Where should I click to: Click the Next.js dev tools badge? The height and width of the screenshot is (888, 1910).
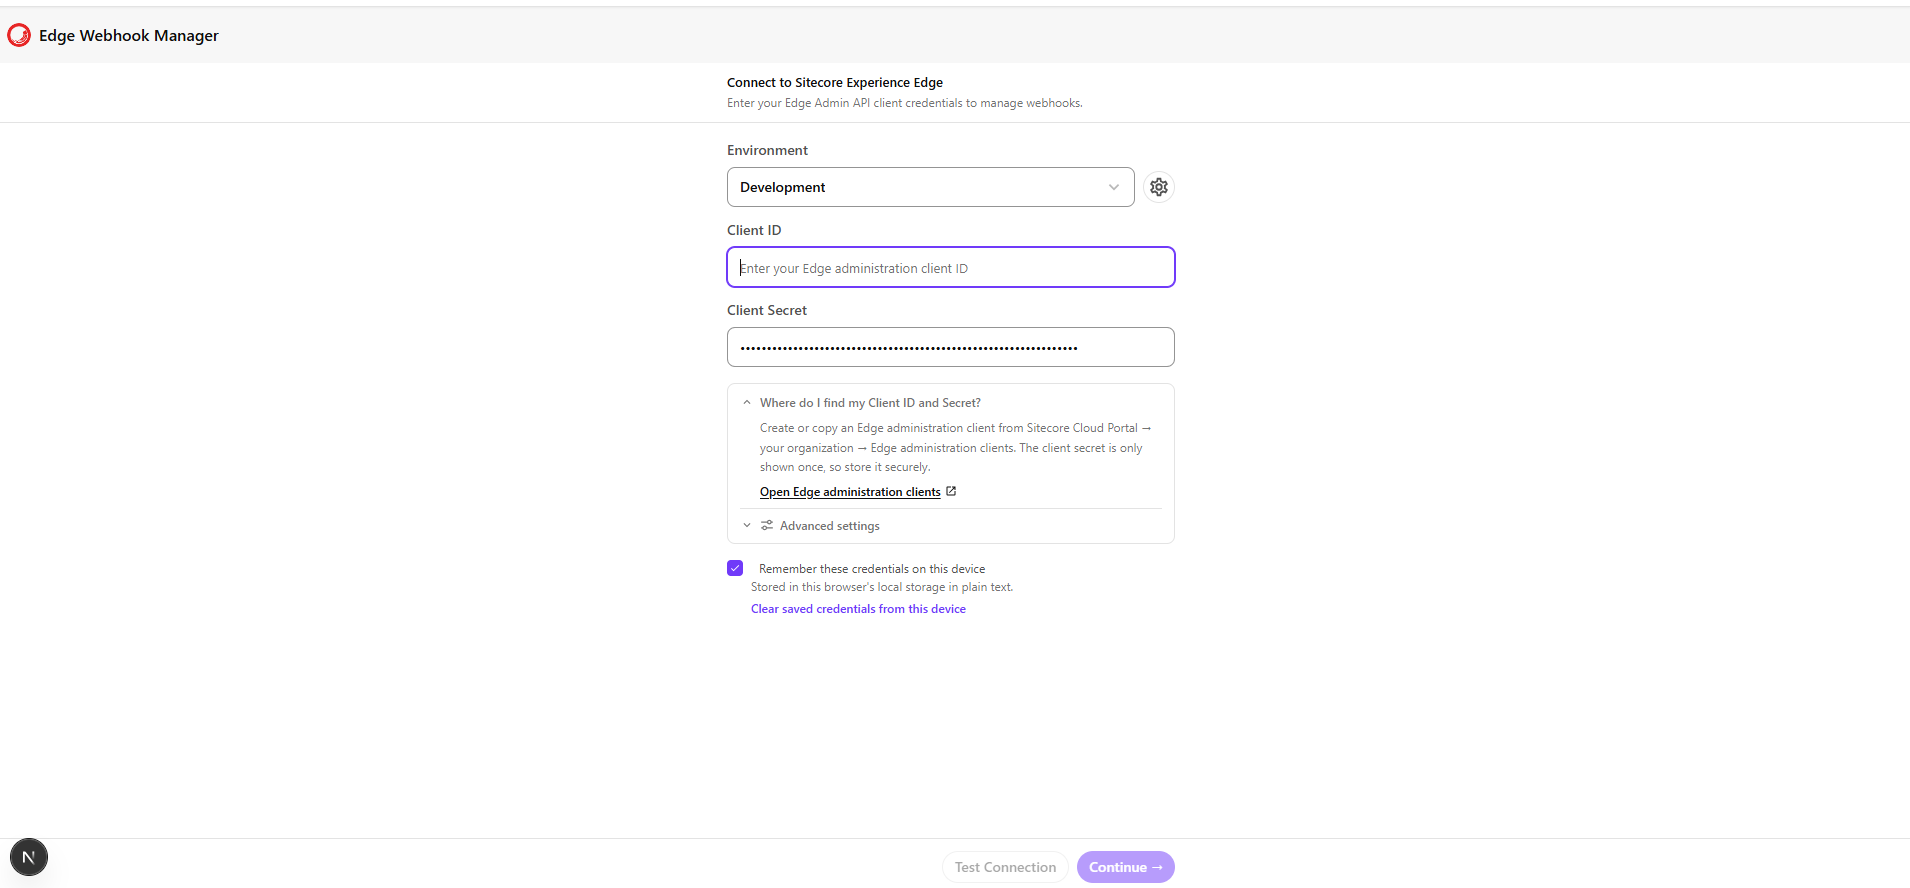tap(29, 857)
